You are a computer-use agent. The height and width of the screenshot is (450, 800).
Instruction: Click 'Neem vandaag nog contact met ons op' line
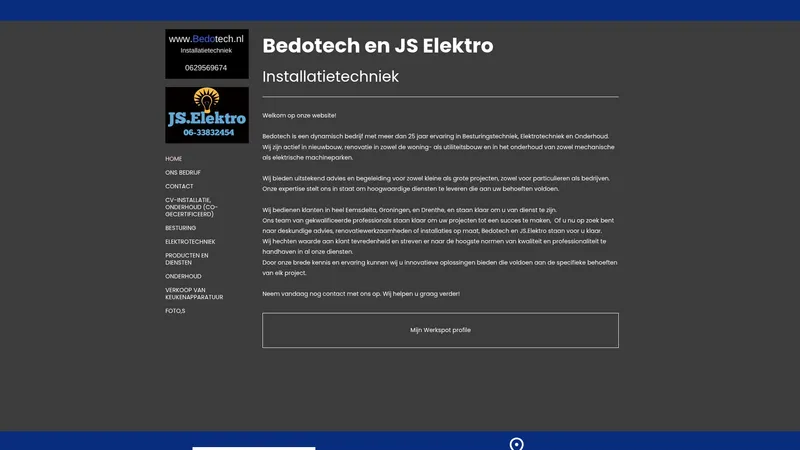pyautogui.click(x=361, y=294)
